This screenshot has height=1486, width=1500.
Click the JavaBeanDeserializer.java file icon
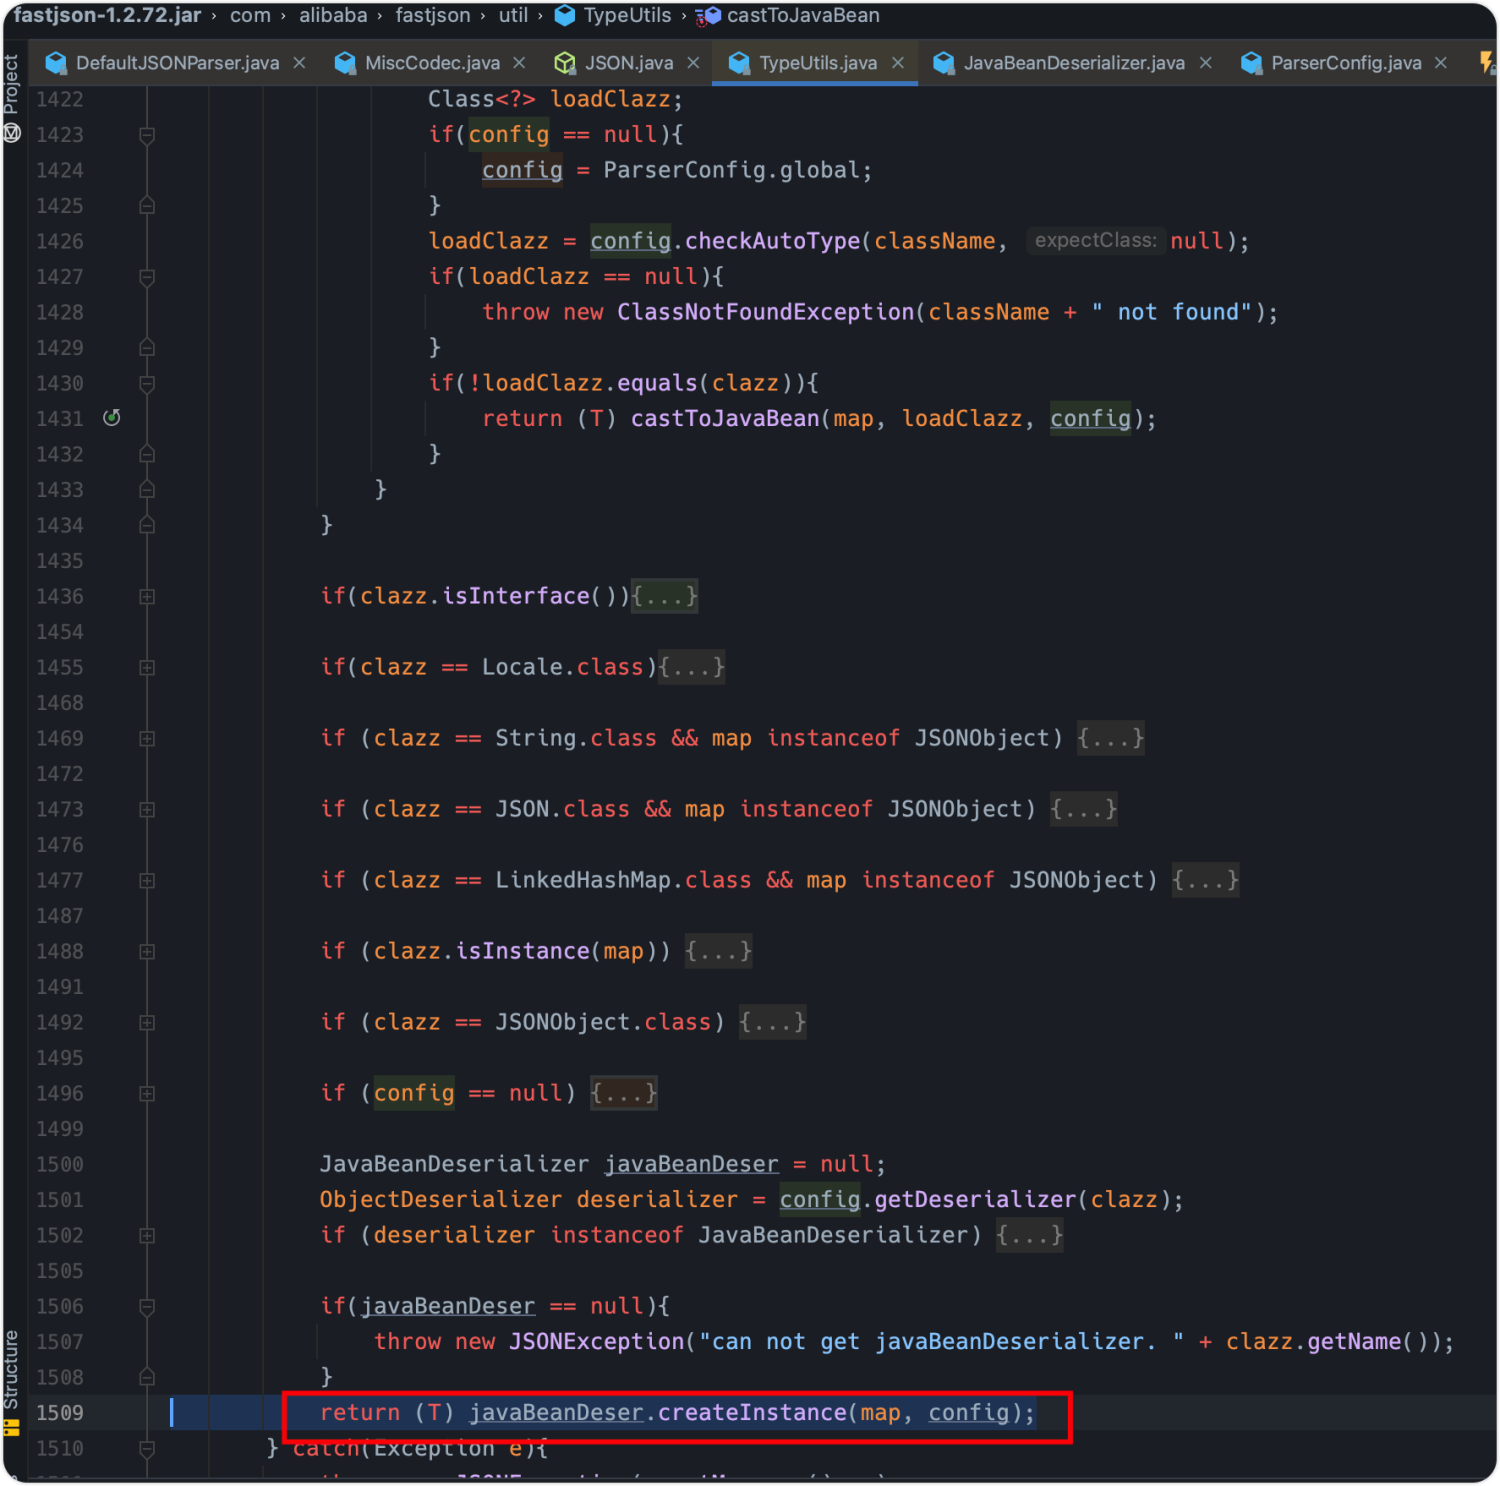[x=943, y=63]
